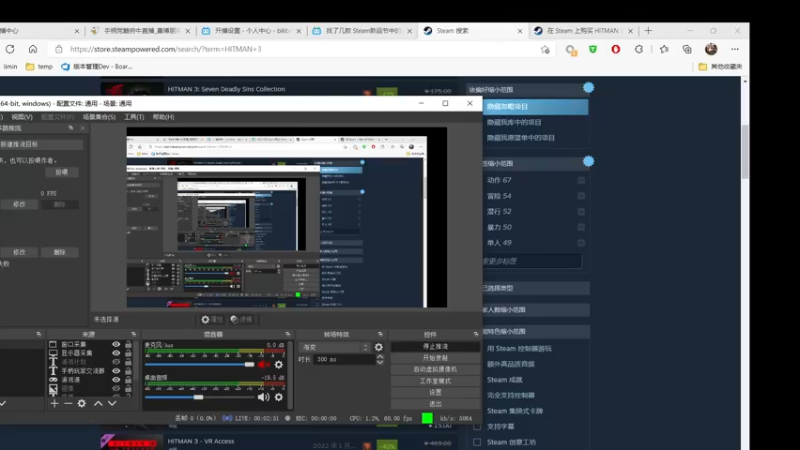
Task: Click the Steam page vertical scrollbar
Action: (745, 151)
